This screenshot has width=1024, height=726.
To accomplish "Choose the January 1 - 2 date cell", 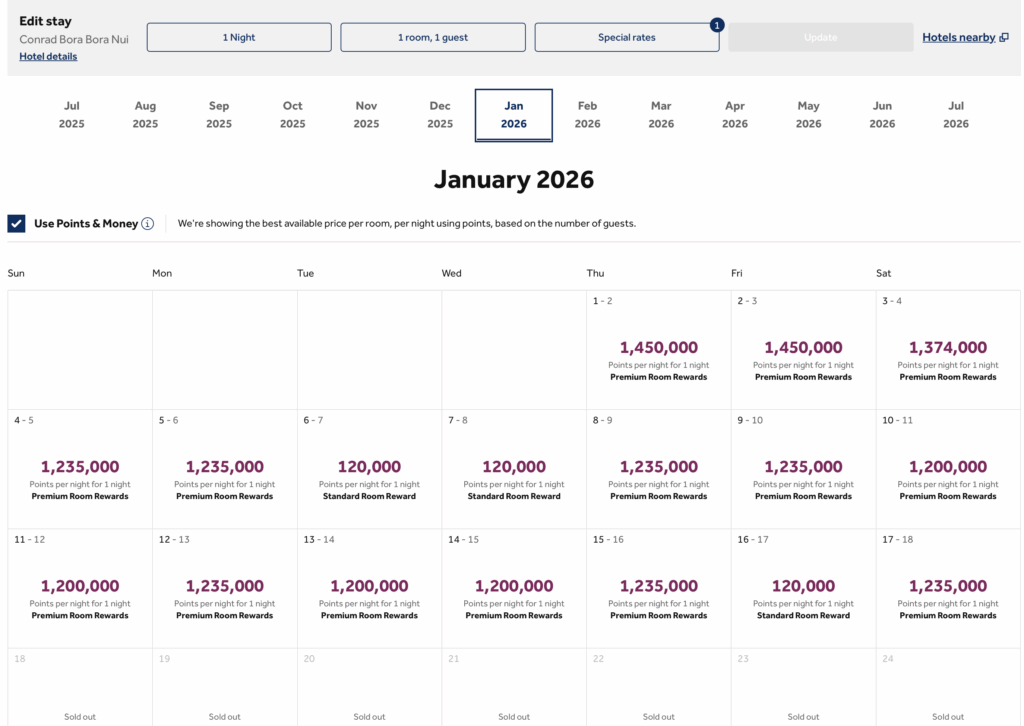I will coord(658,350).
